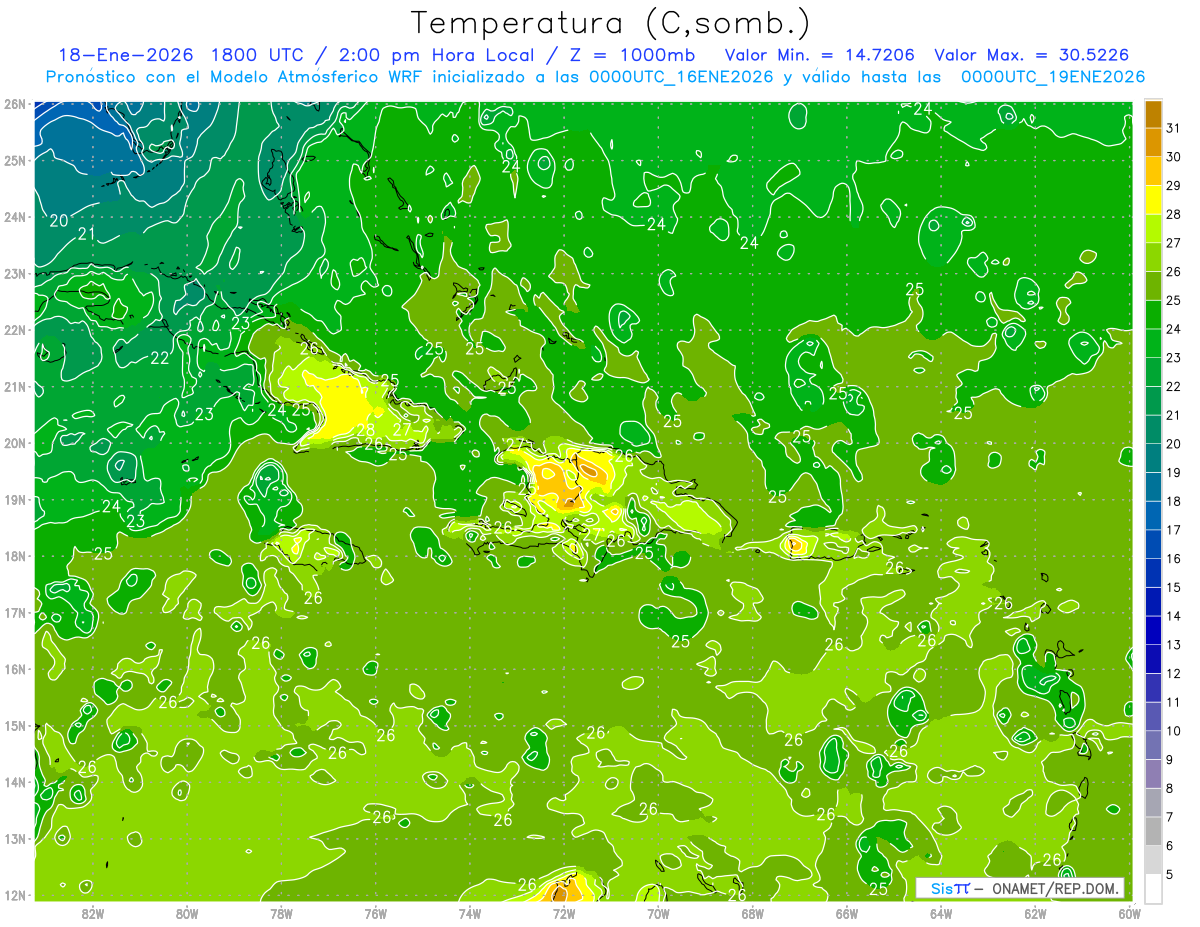Click the 'Valor Min. = 14.7206' readout

coord(819,55)
